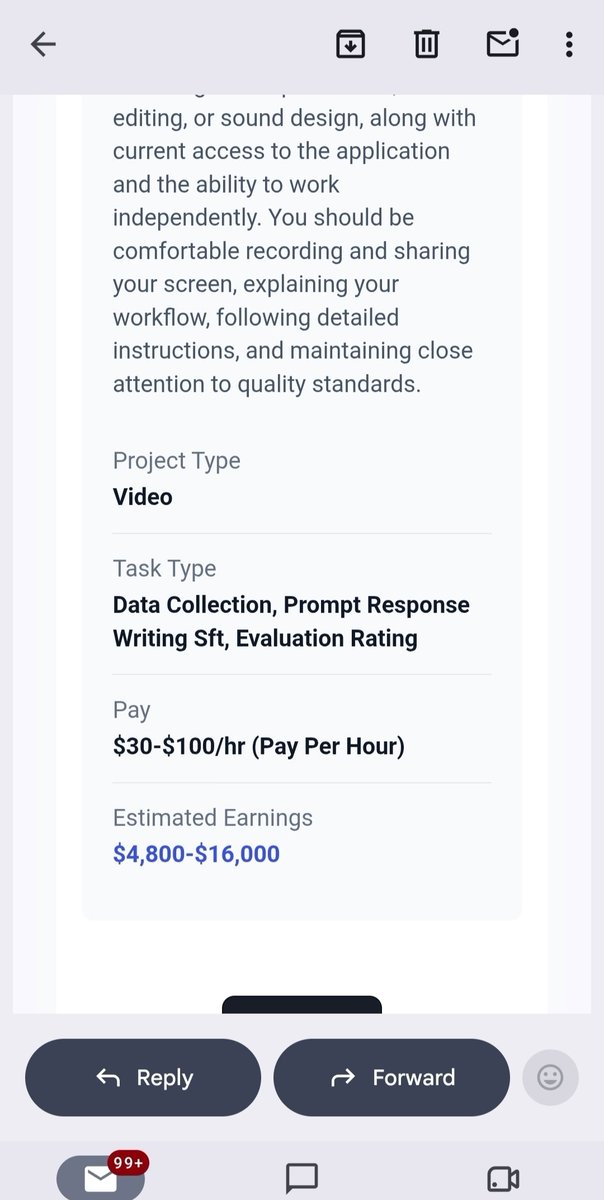Tap the Pay $30-$100/hr value
The width and height of the screenshot is (604, 1200).
coord(259,746)
